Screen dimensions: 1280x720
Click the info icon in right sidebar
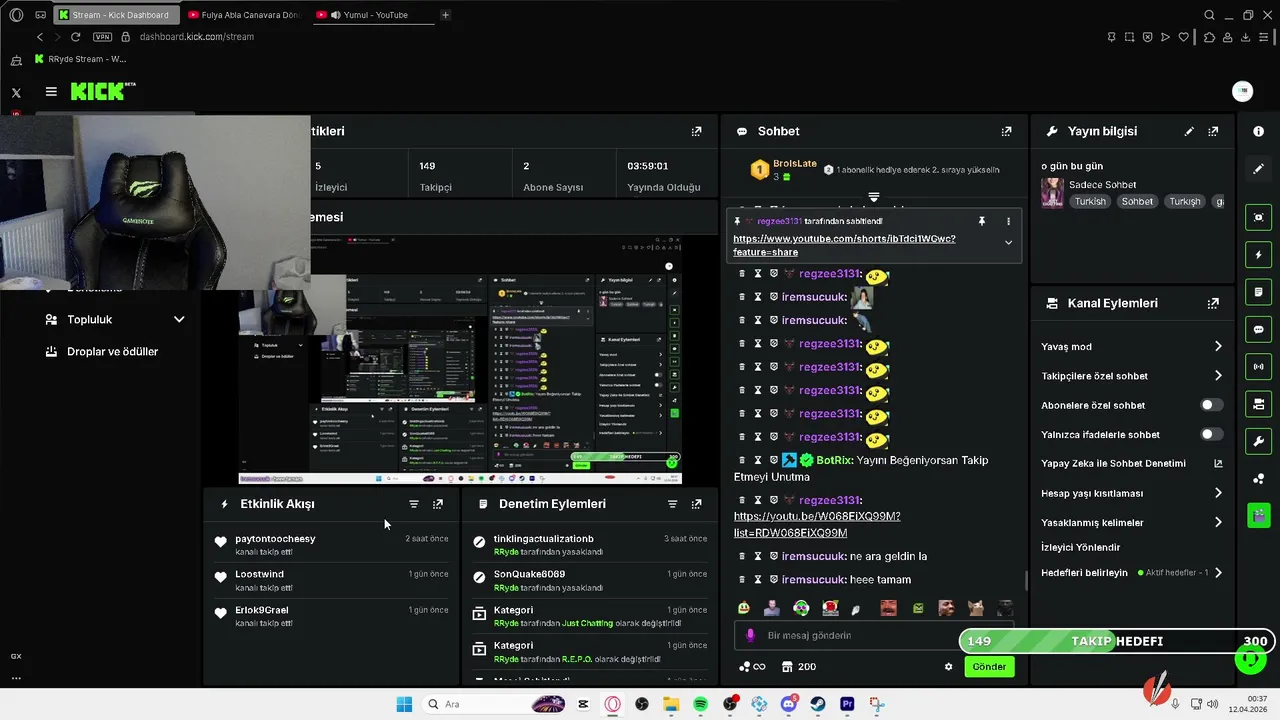(x=1258, y=131)
